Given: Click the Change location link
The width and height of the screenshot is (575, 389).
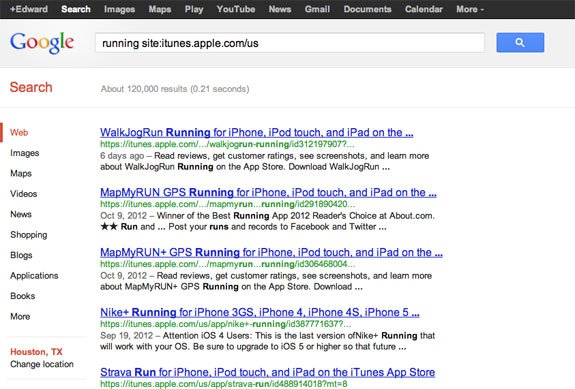Looking at the screenshot, I should pyautogui.click(x=42, y=364).
